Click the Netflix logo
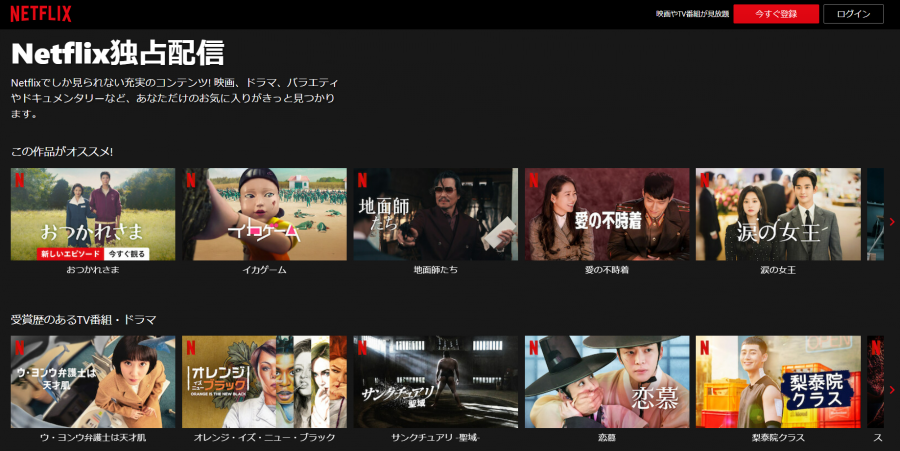 pyautogui.click(x=41, y=14)
